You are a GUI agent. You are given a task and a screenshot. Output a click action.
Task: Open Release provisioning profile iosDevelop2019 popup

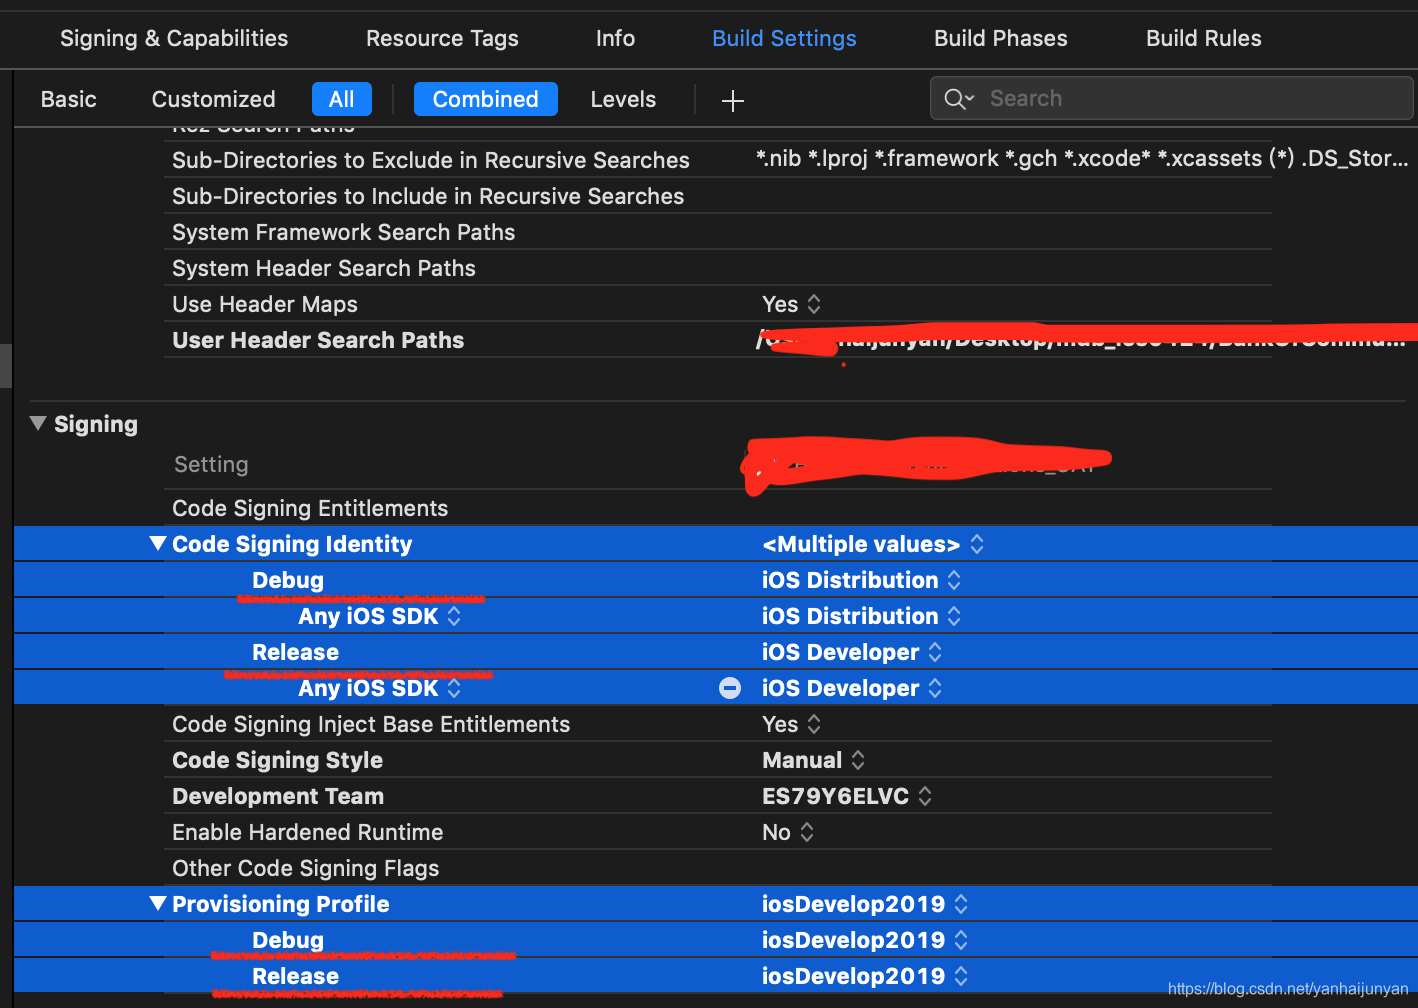865,976
